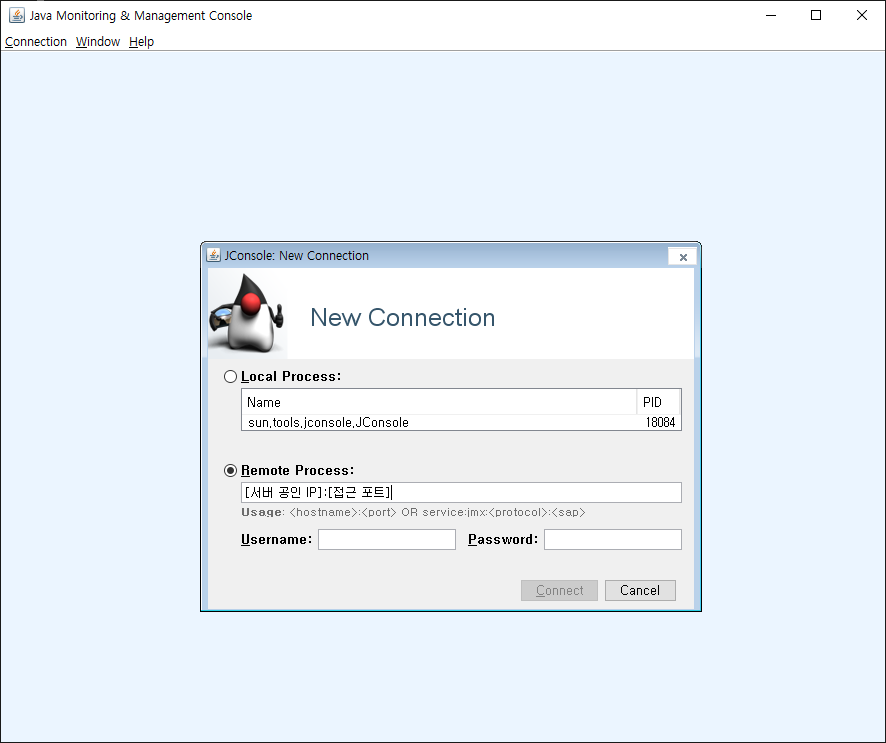The height and width of the screenshot is (743, 886).
Task: Select the sun.tools.jconsole.JConsole process row
Action: point(461,422)
